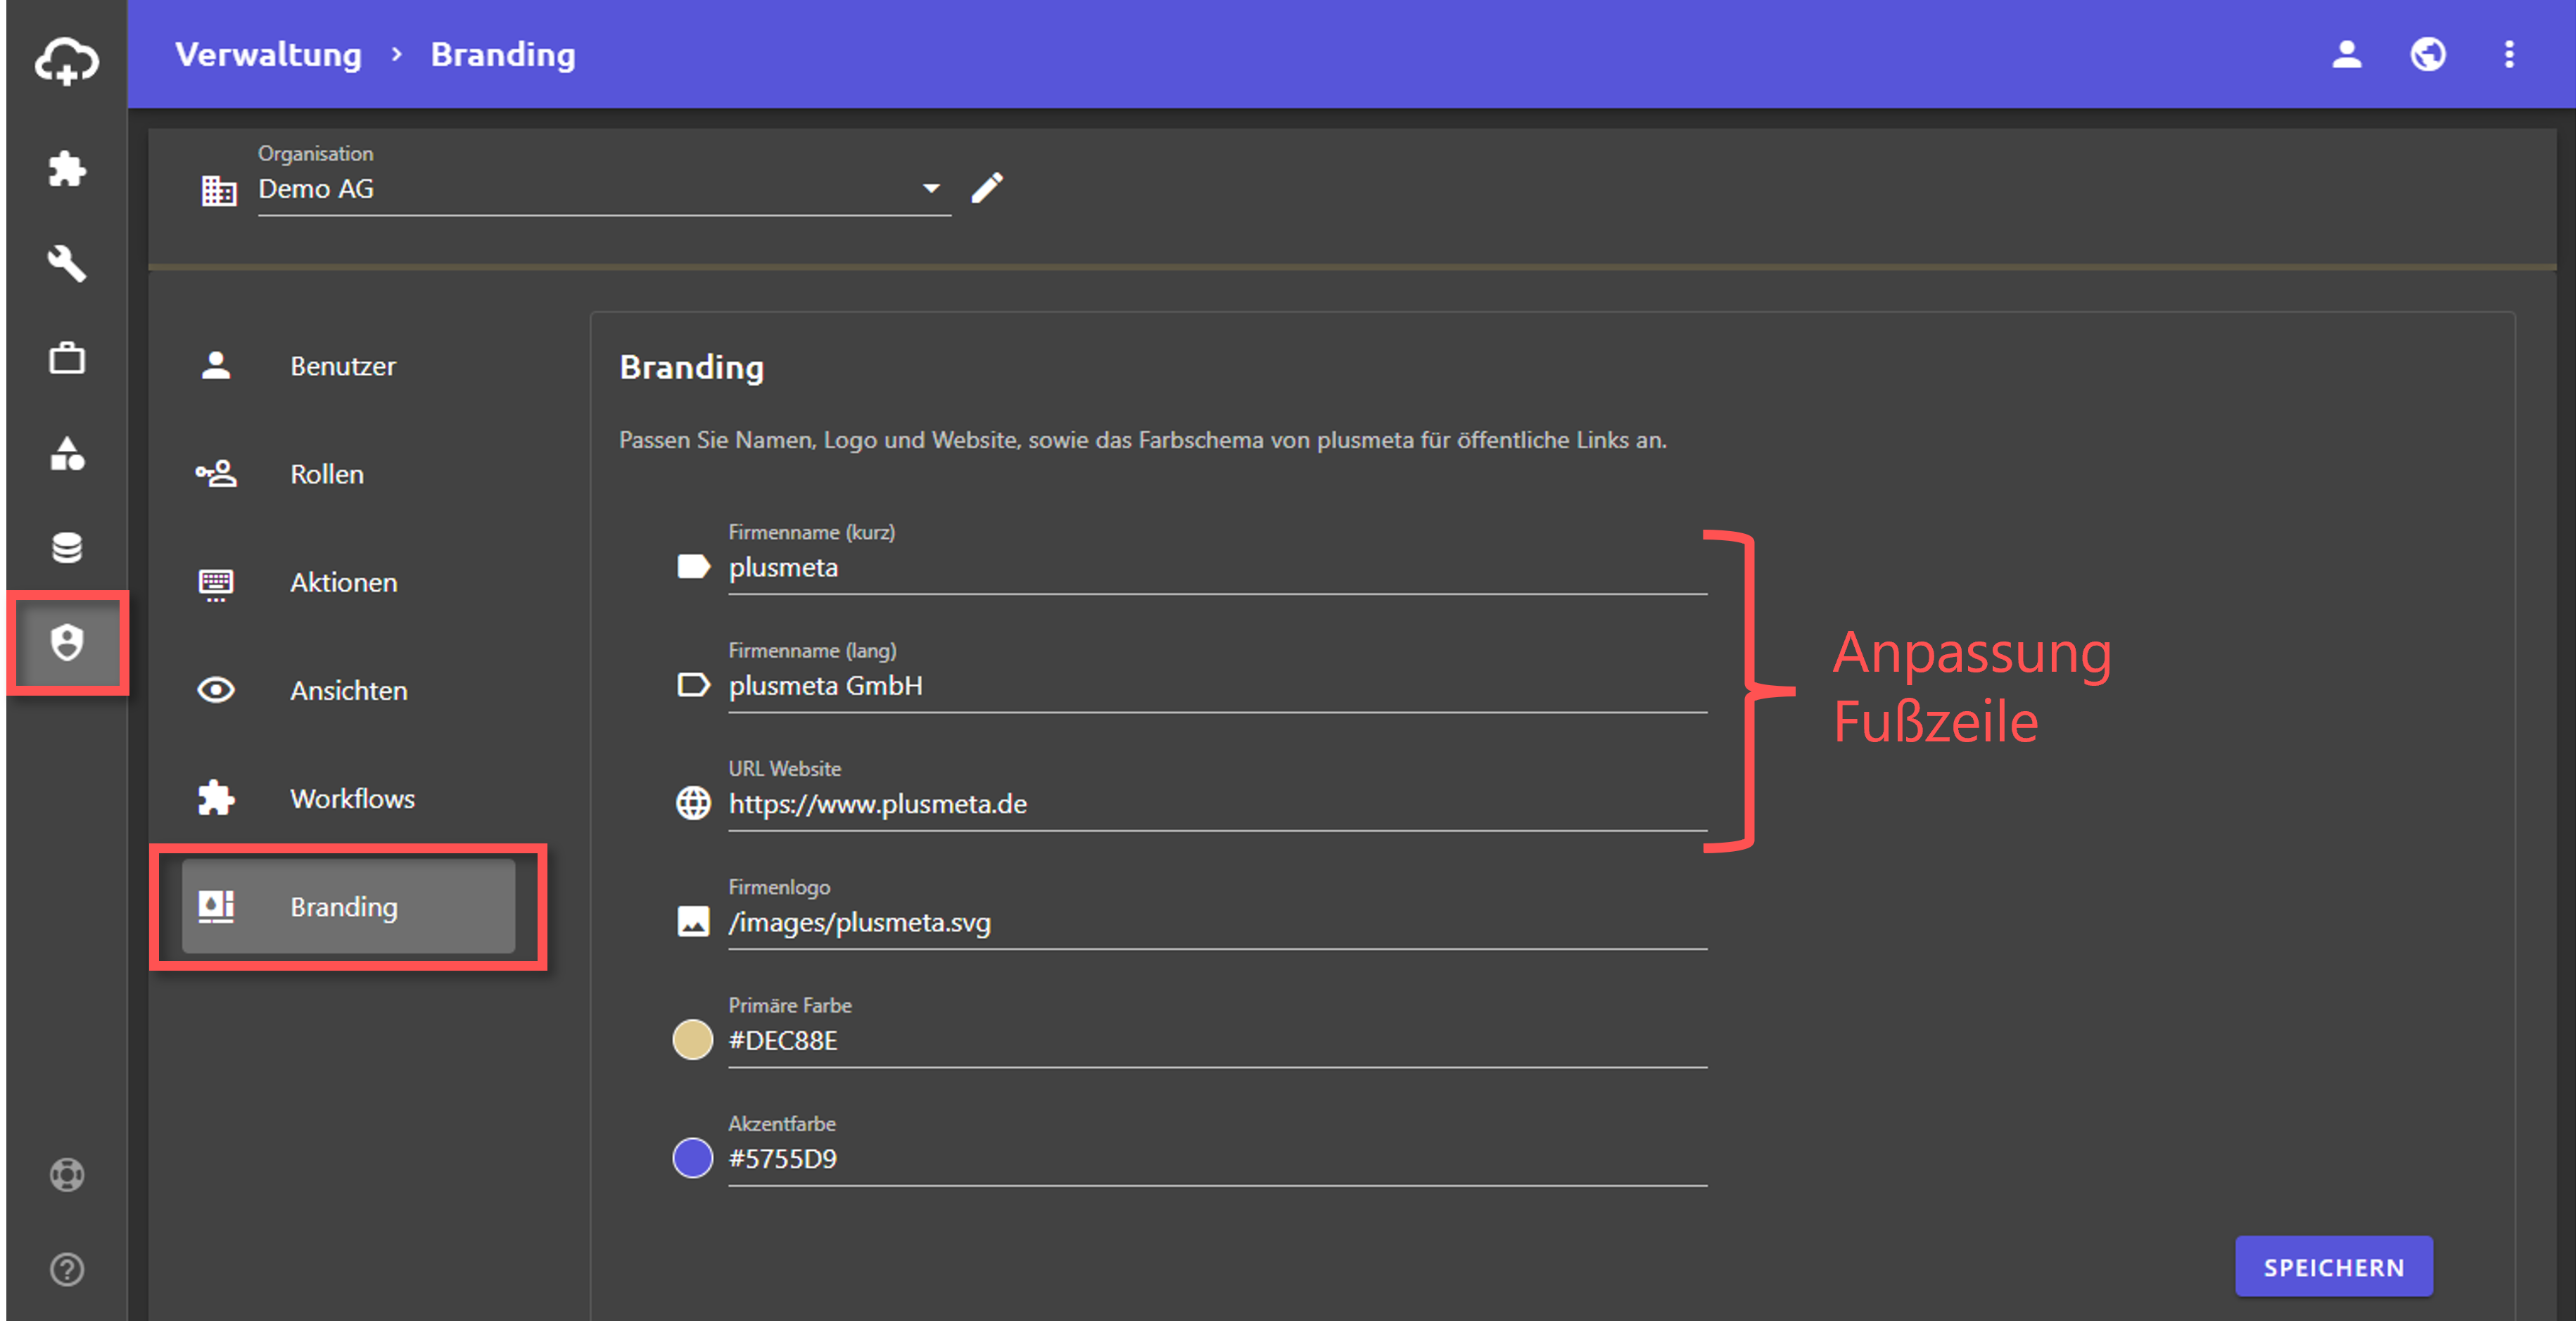Open the wrench tools sidebar icon
This screenshot has height=1321, width=2576.
tap(66, 263)
